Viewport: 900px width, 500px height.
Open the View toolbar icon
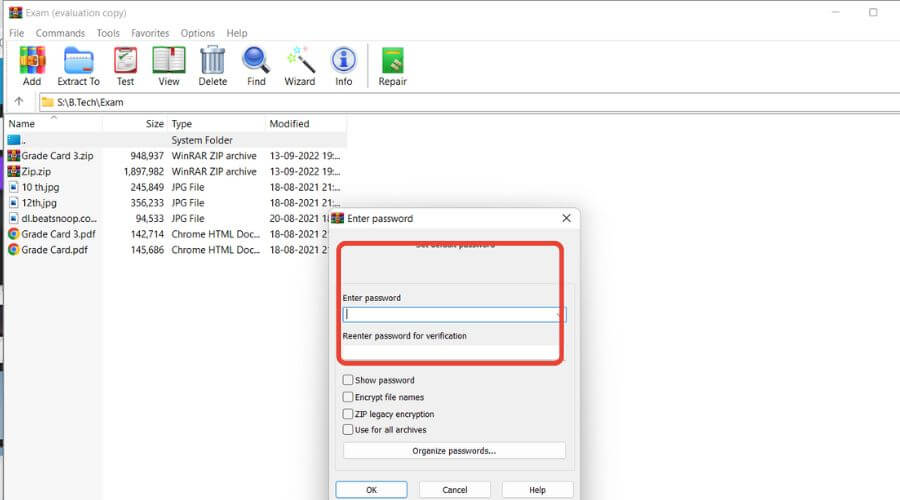click(168, 66)
